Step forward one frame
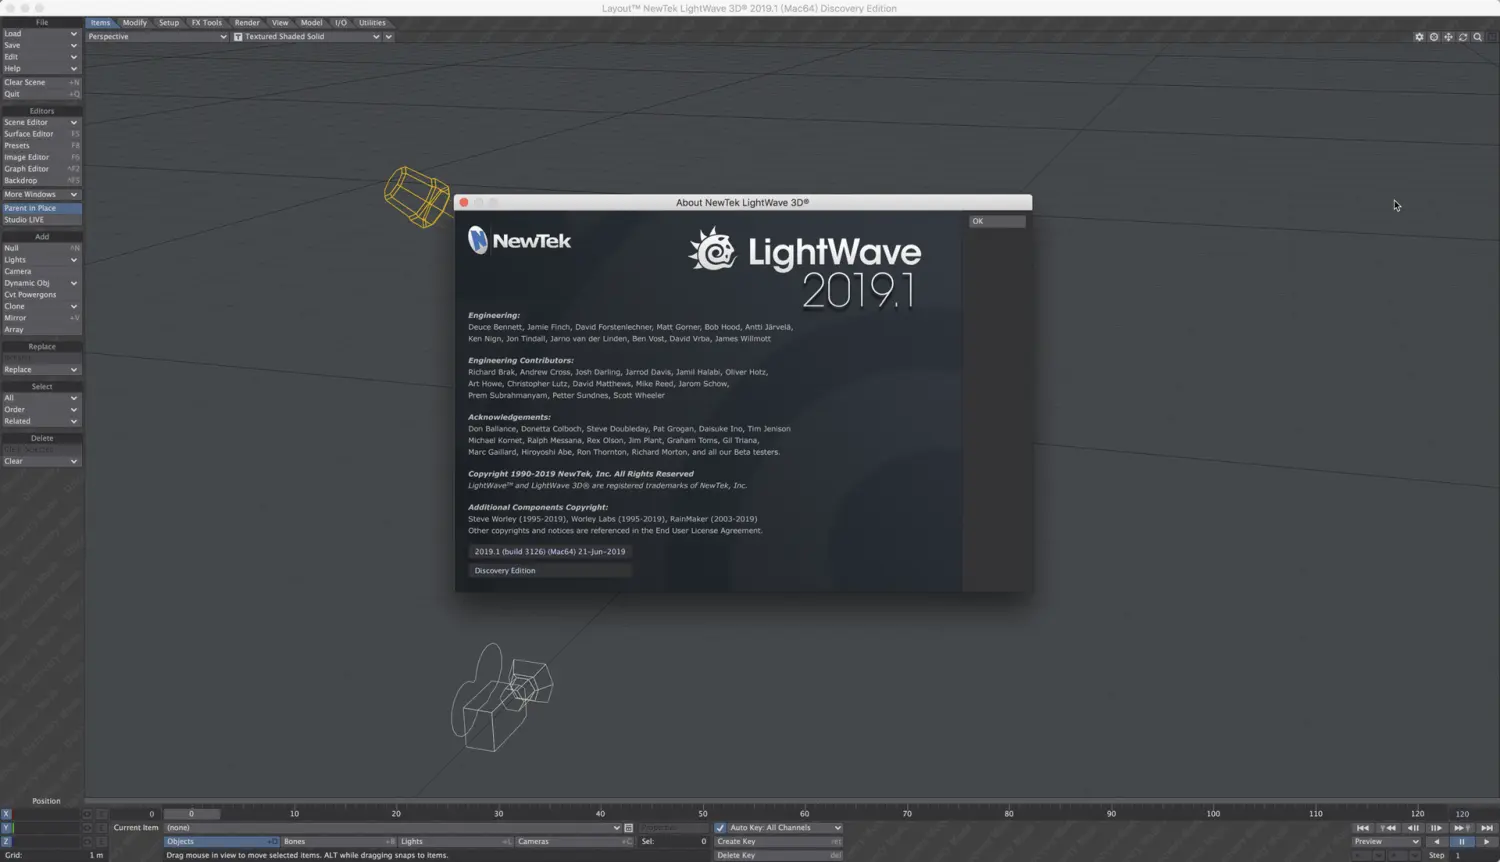 pyautogui.click(x=1436, y=828)
